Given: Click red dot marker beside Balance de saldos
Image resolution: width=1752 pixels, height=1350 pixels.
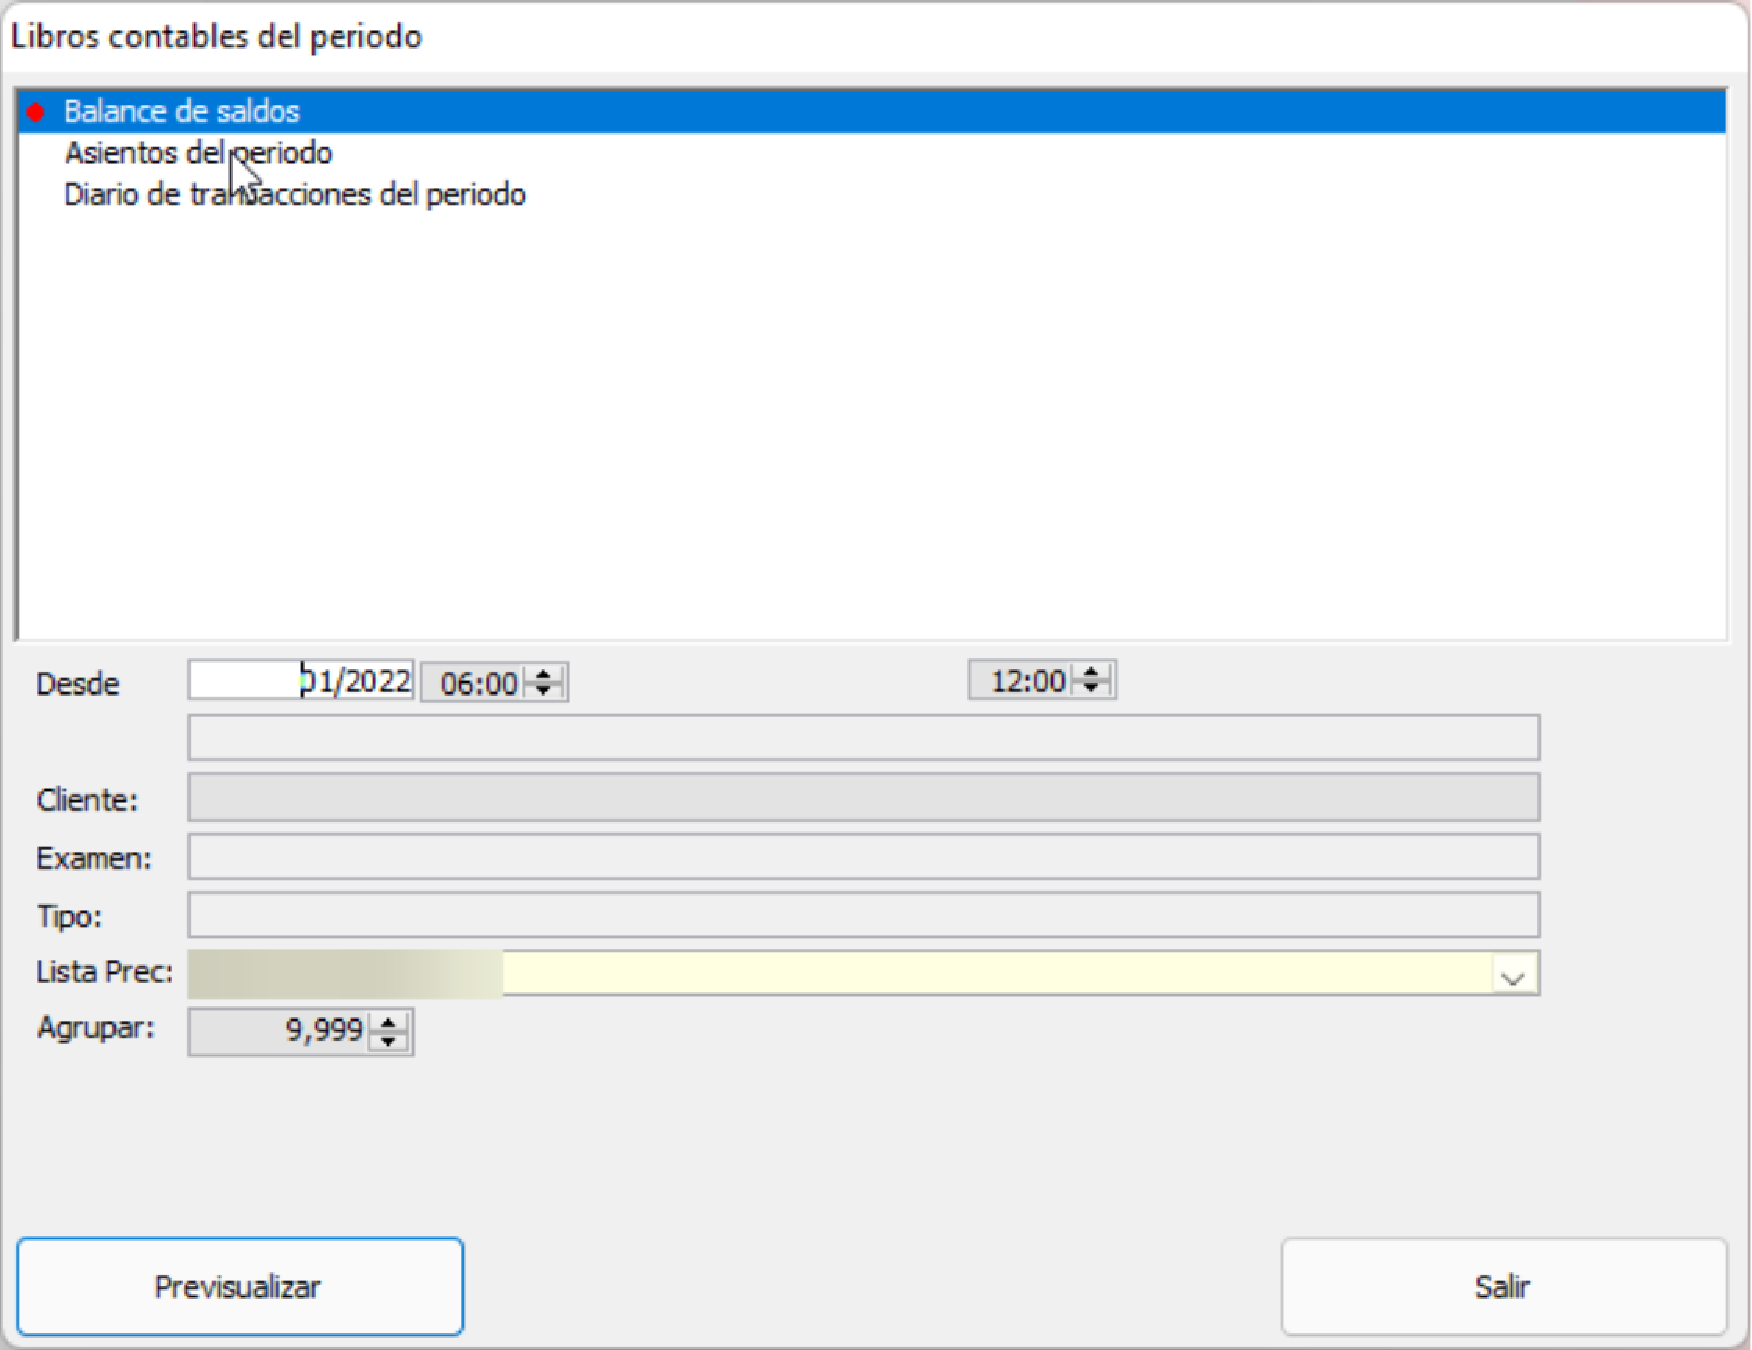Looking at the screenshot, I should [x=36, y=112].
